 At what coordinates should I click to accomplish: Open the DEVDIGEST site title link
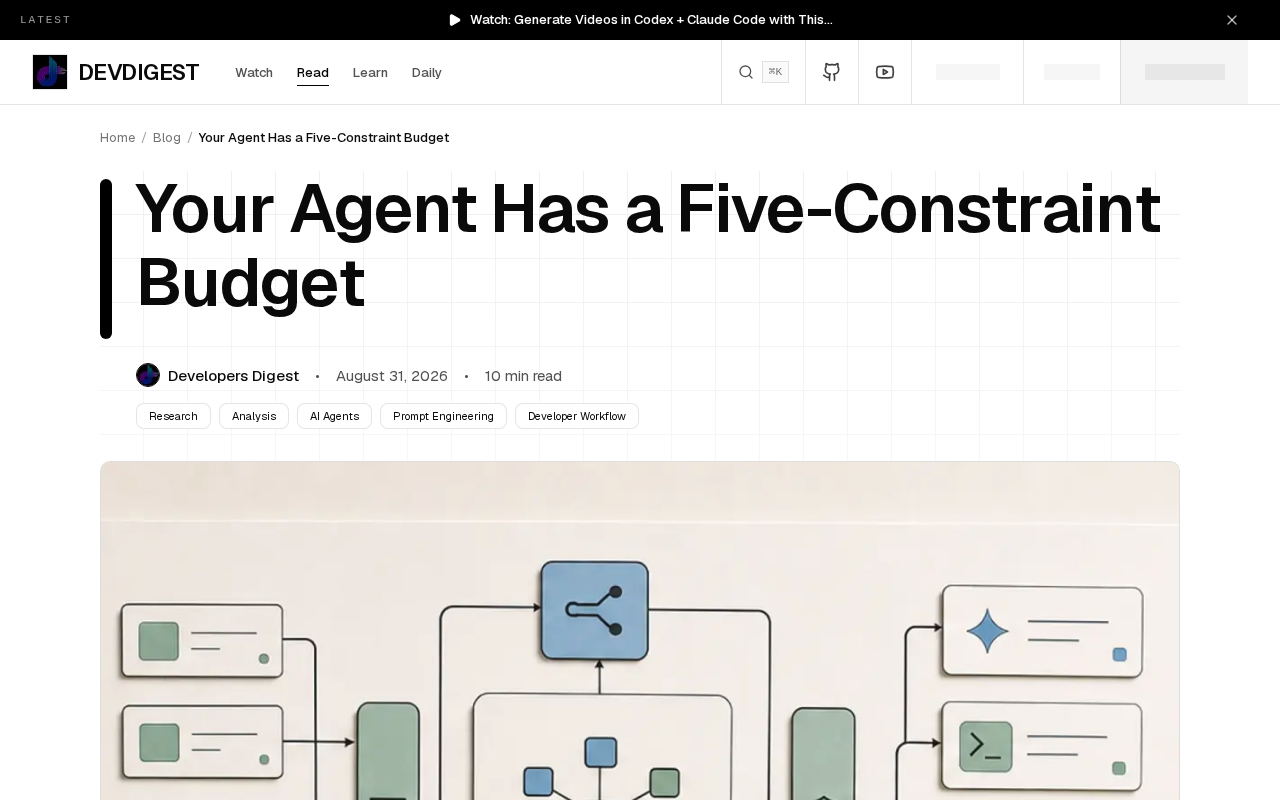(x=139, y=72)
